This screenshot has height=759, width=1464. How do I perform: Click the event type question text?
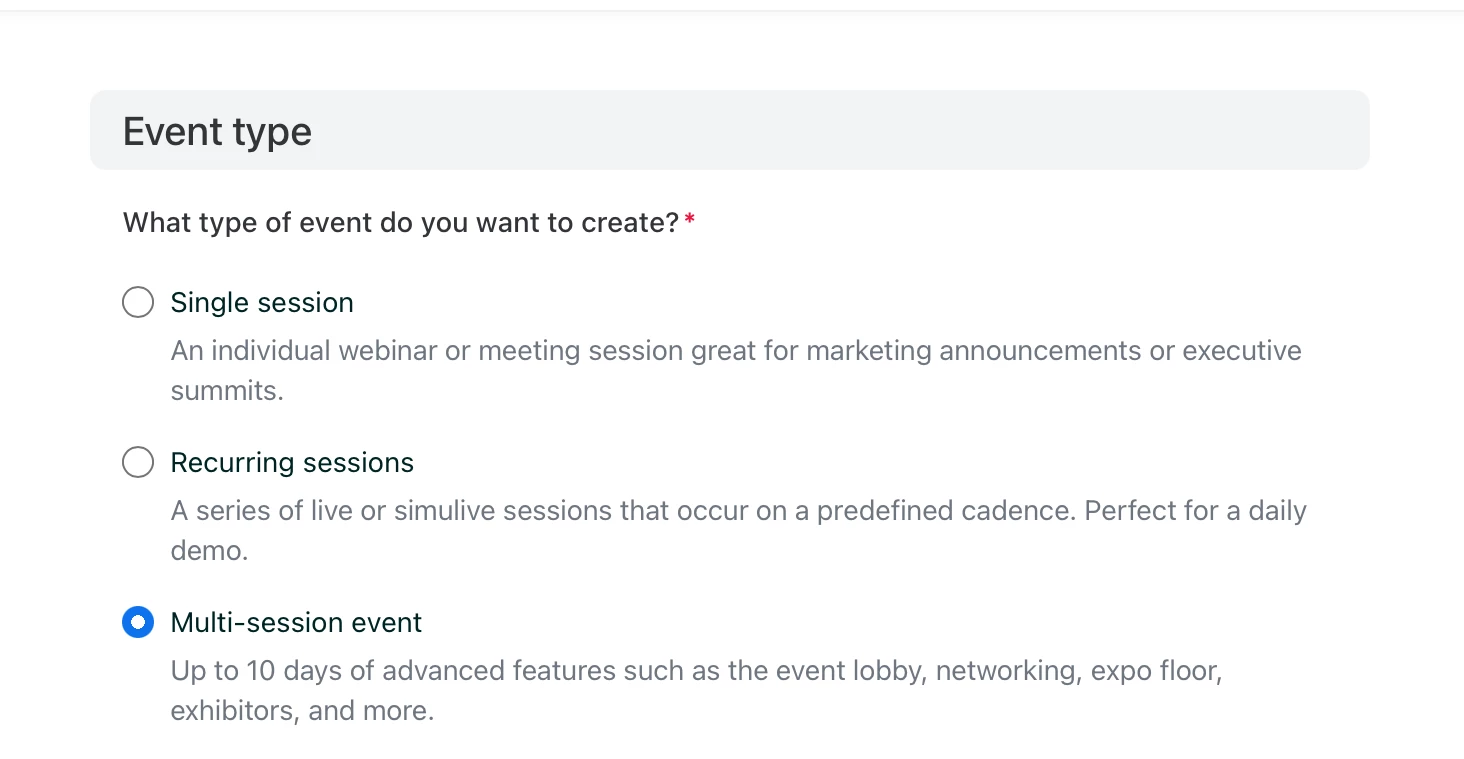pos(401,222)
